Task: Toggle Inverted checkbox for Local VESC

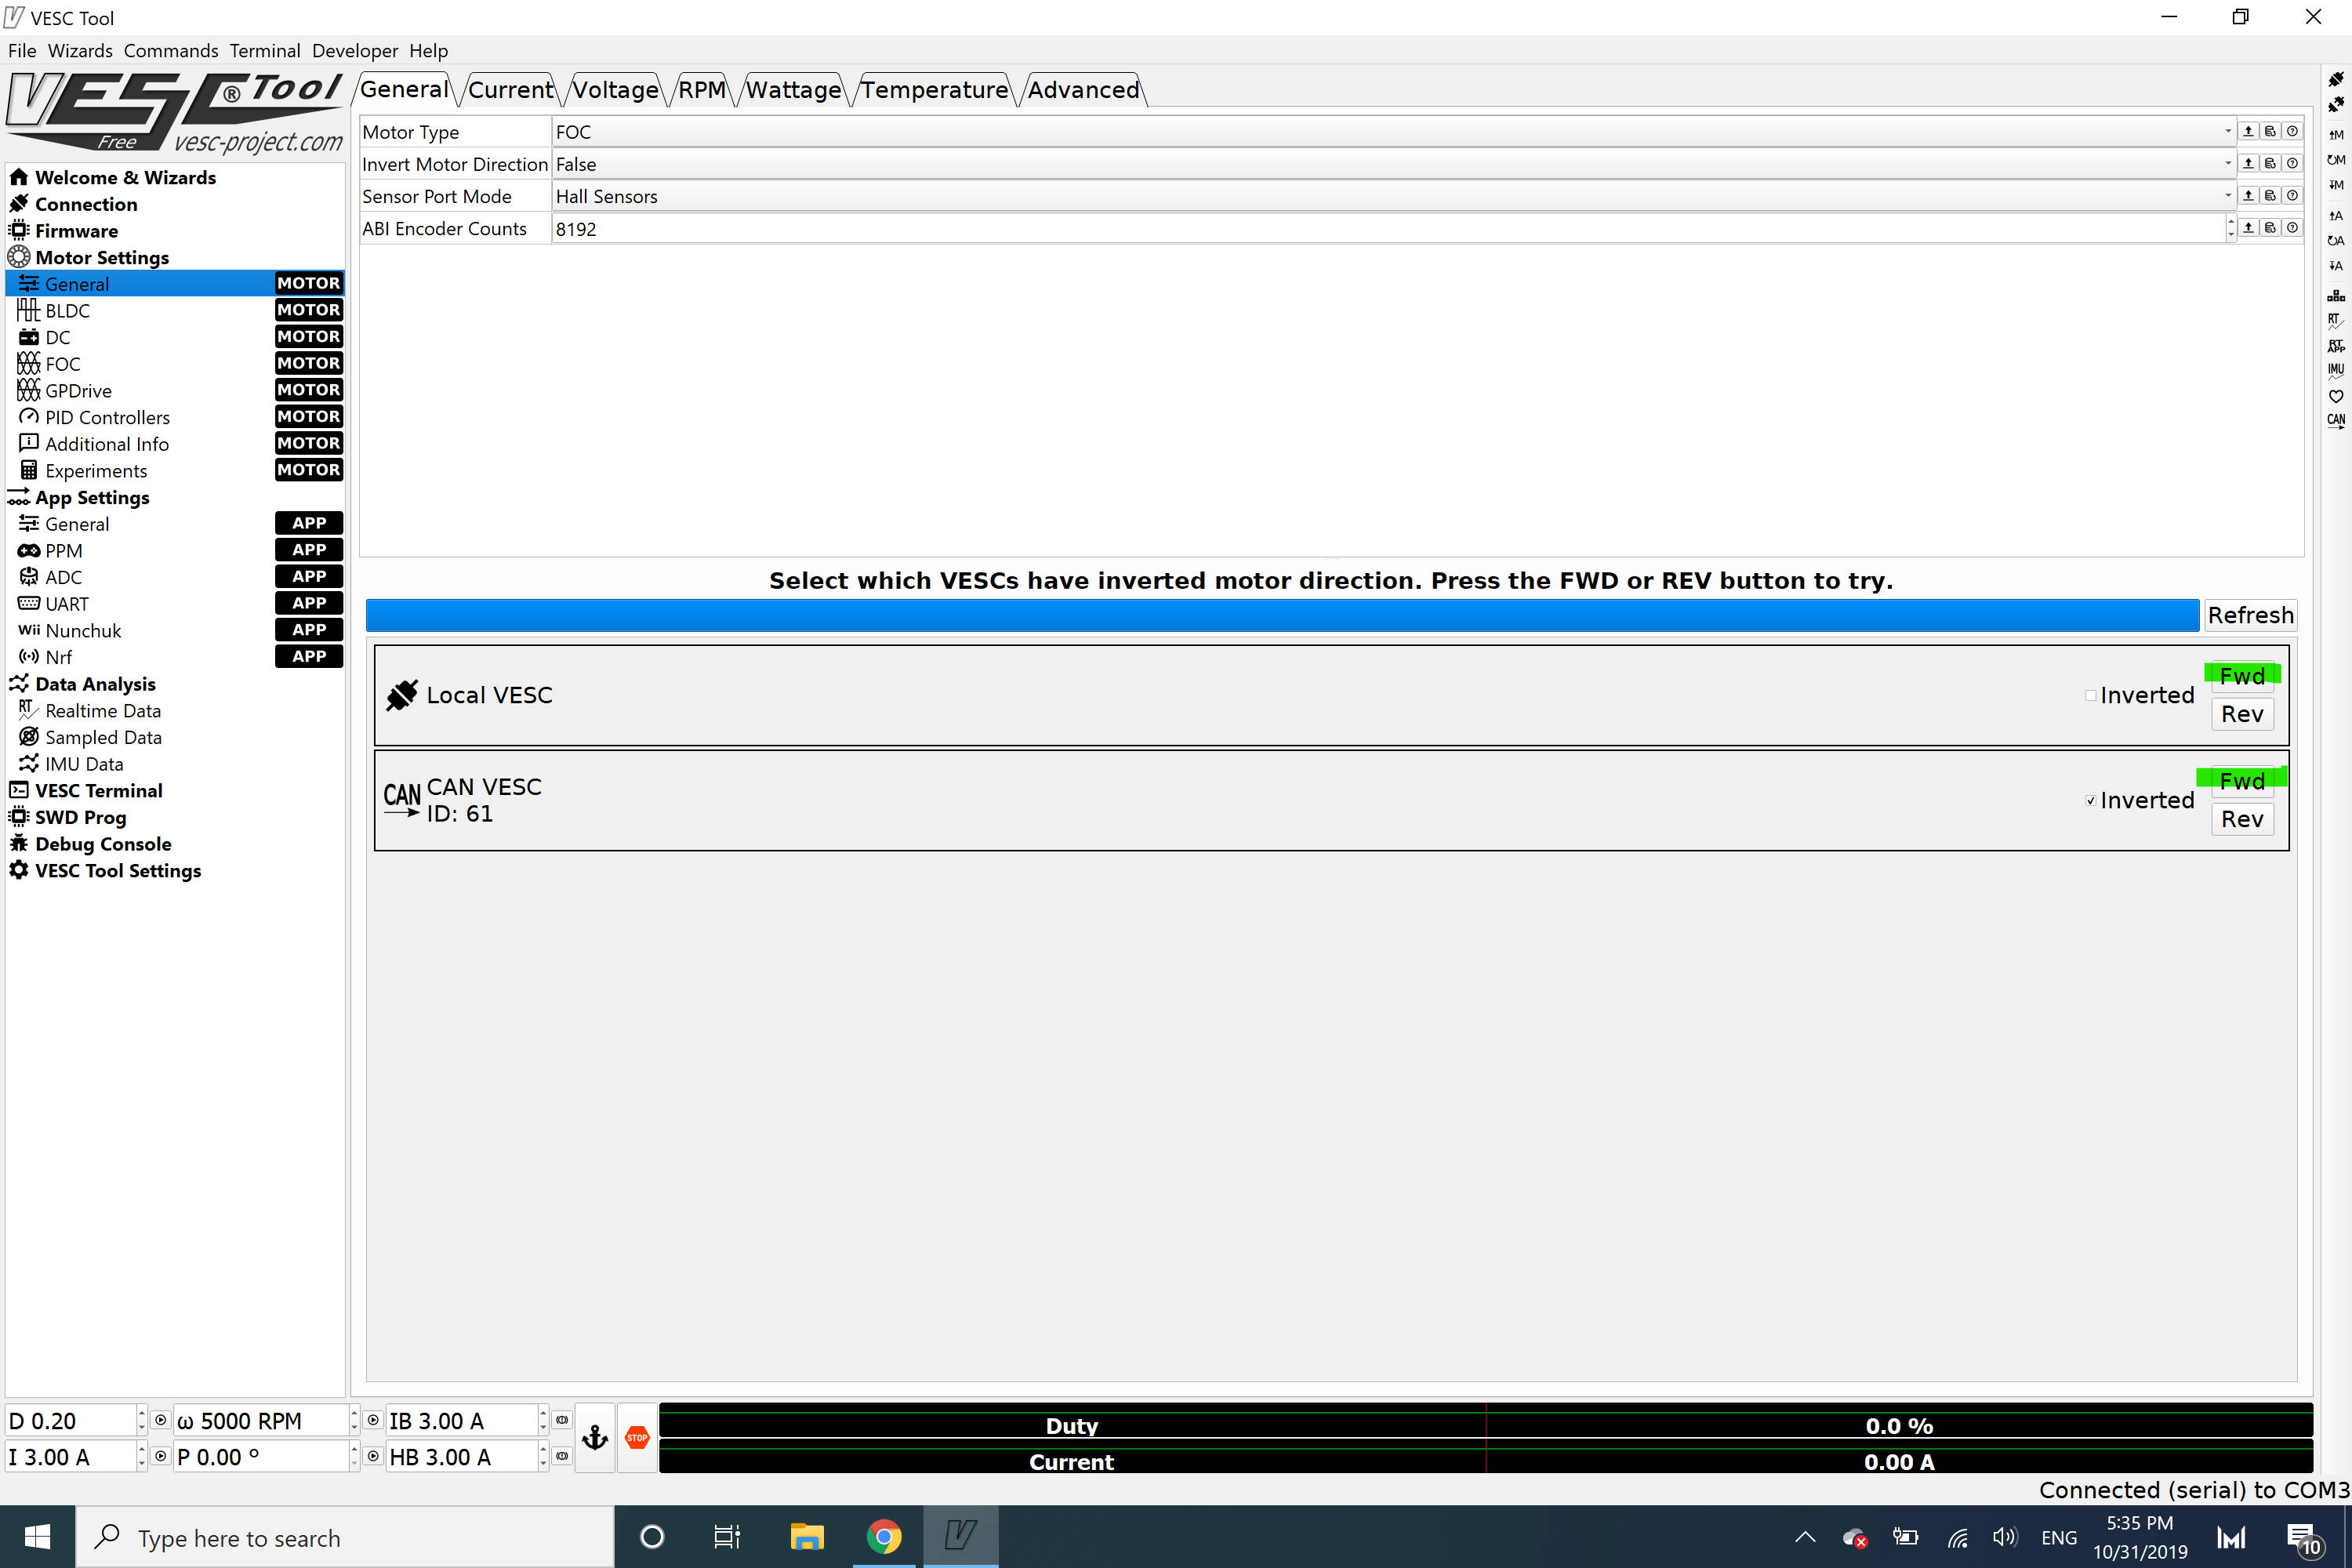Action: 2090,695
